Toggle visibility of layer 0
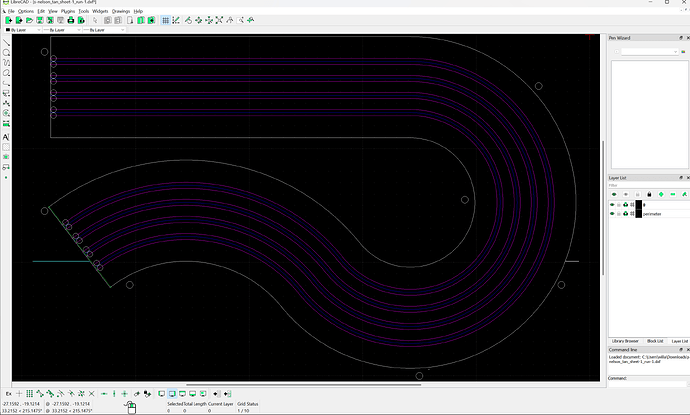Viewport: 690px width, 415px height. point(612,204)
